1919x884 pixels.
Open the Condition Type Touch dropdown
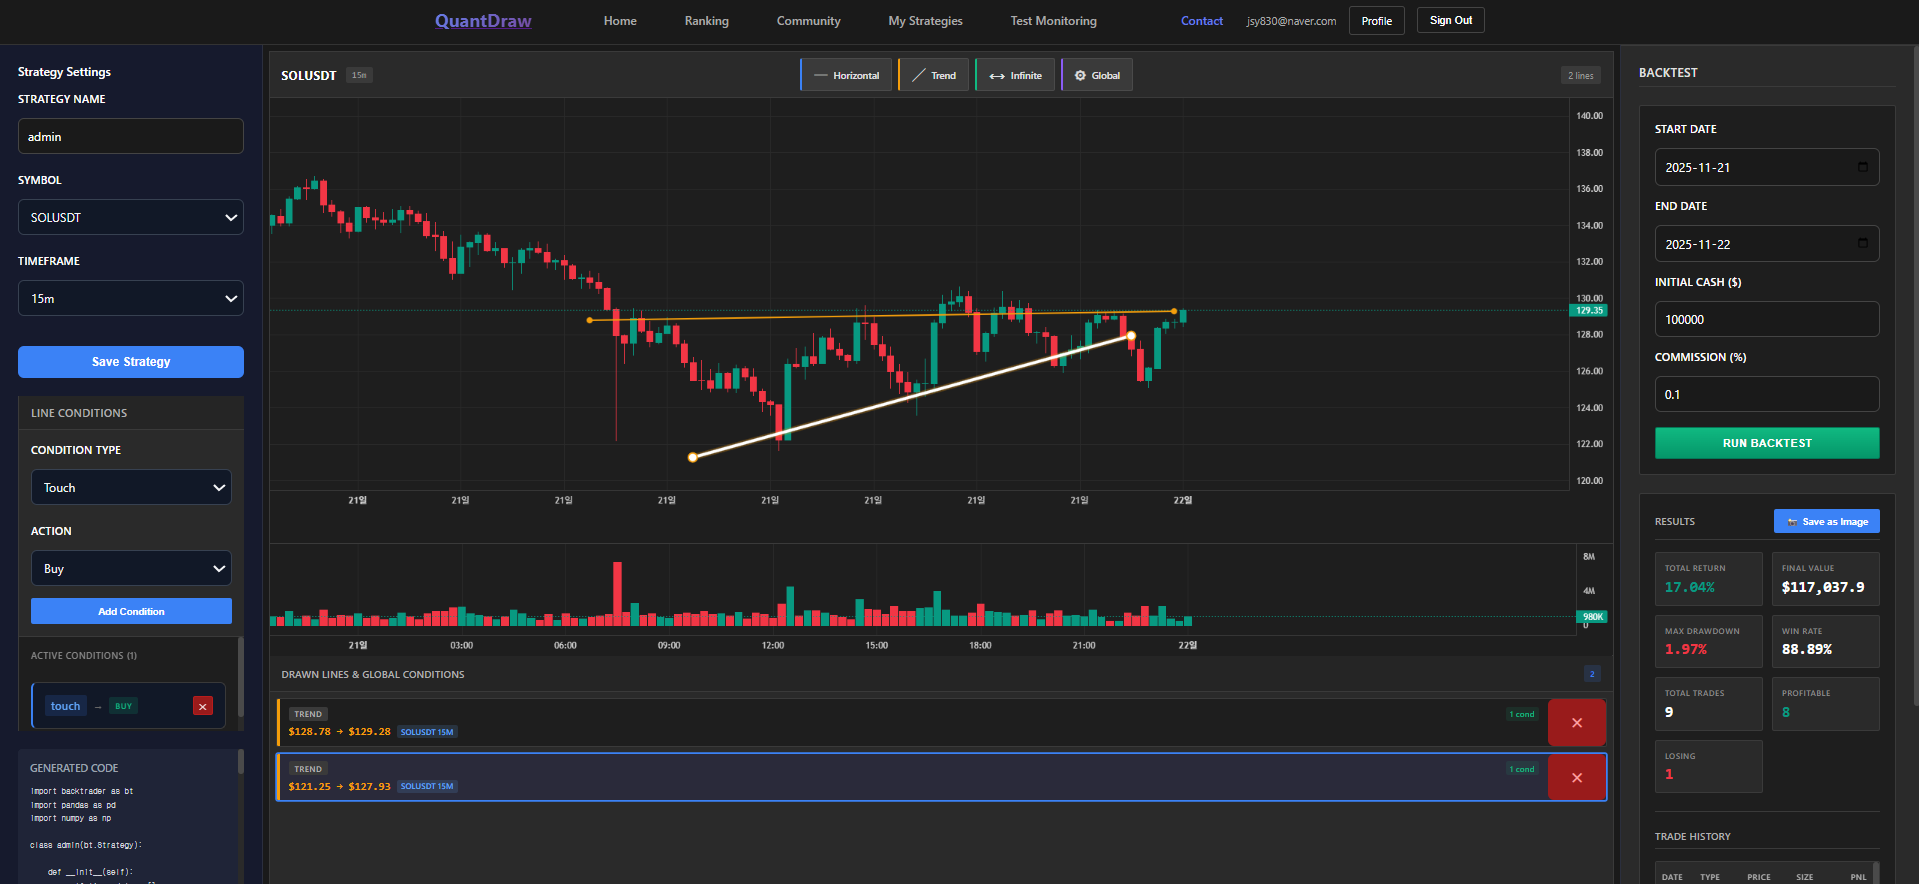pyautogui.click(x=131, y=487)
